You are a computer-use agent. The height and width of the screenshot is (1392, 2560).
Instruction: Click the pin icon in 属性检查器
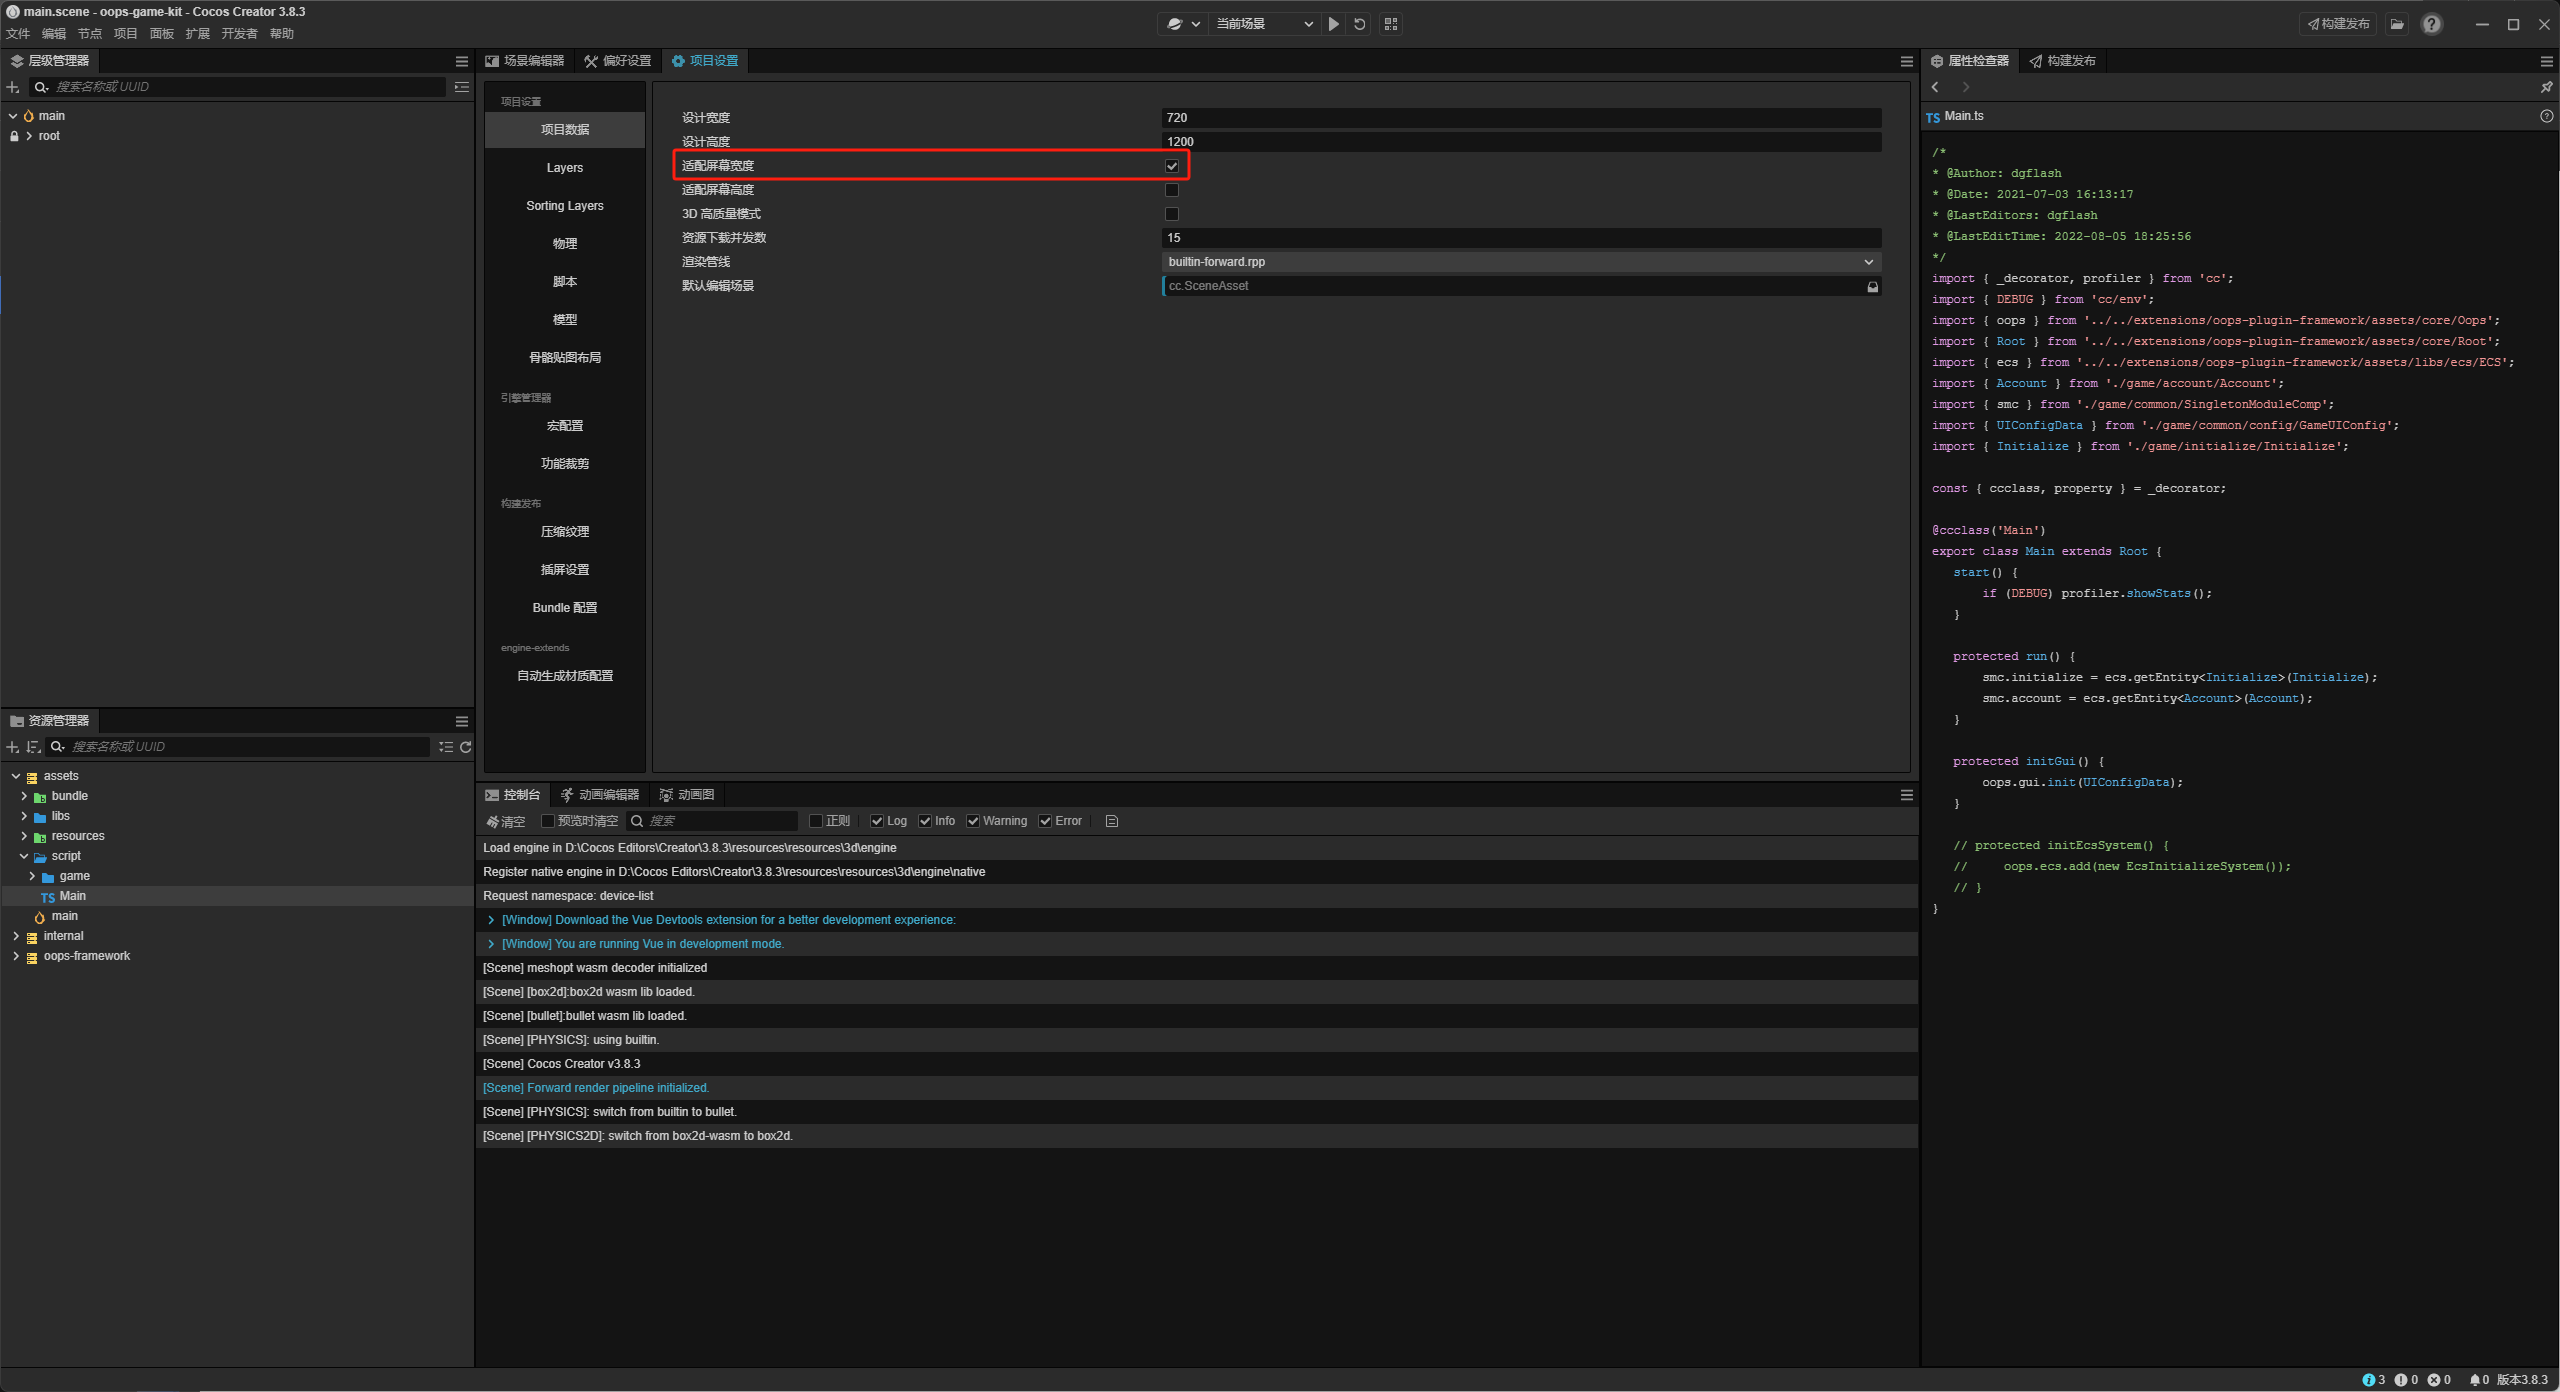click(2545, 87)
